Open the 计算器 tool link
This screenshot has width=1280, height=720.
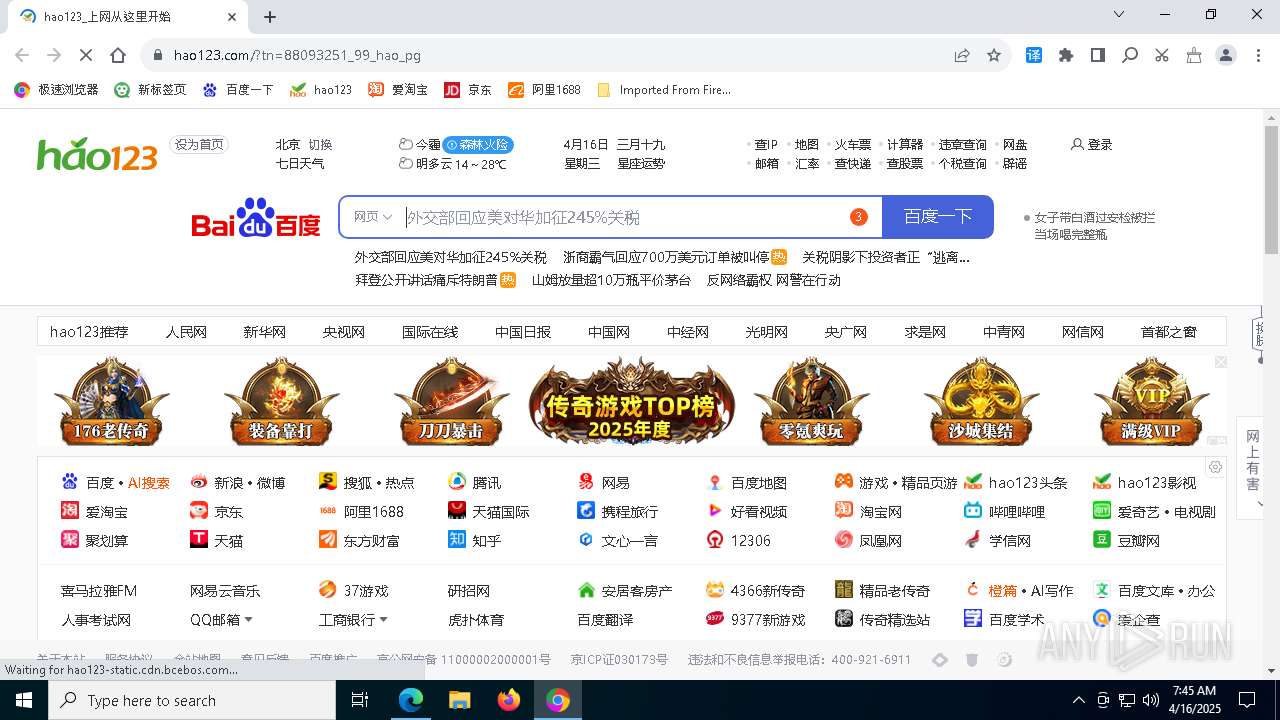click(x=905, y=144)
